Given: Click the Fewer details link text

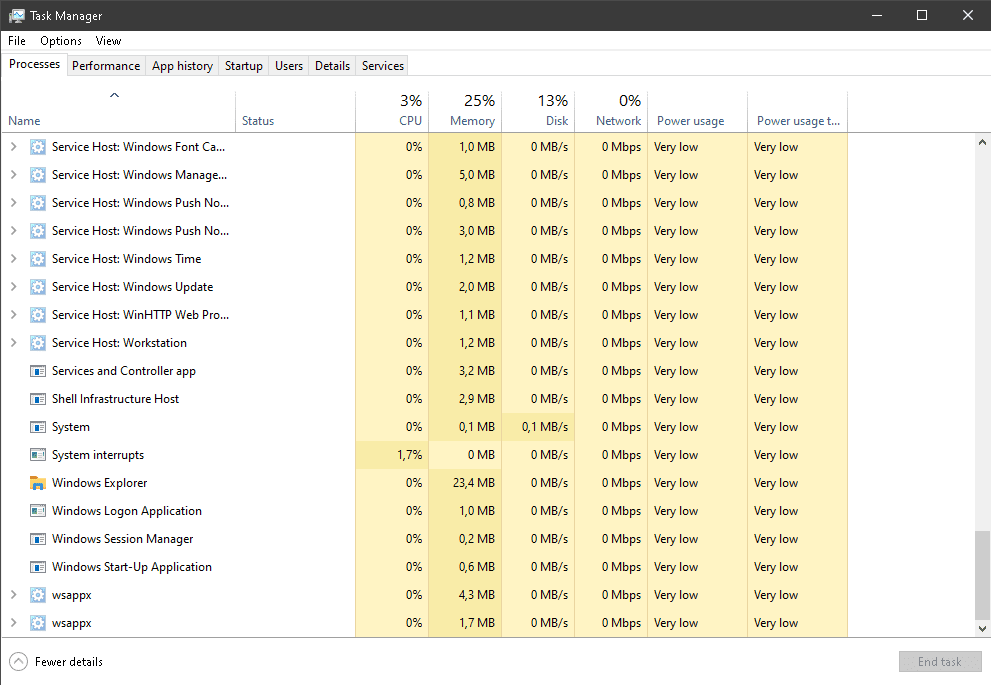Looking at the screenshot, I should click(x=69, y=662).
